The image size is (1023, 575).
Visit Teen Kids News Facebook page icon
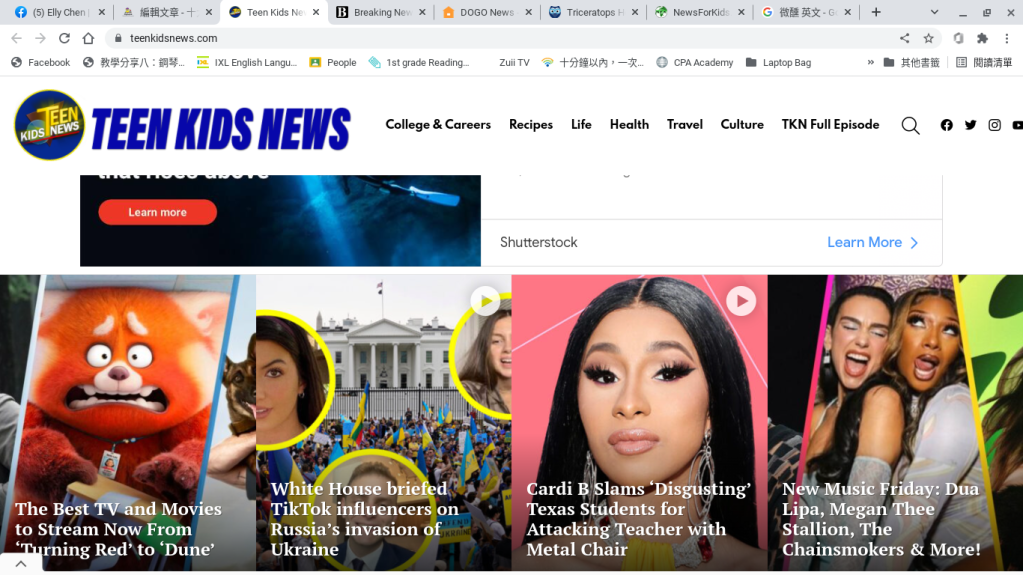[946, 125]
